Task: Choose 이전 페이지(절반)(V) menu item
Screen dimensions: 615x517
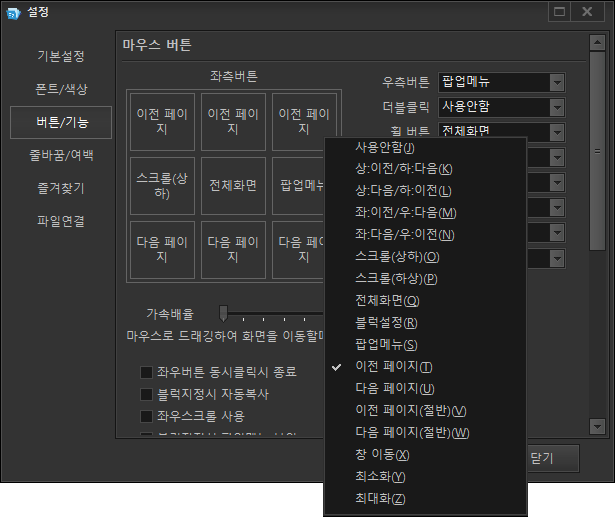Action: coord(425,411)
